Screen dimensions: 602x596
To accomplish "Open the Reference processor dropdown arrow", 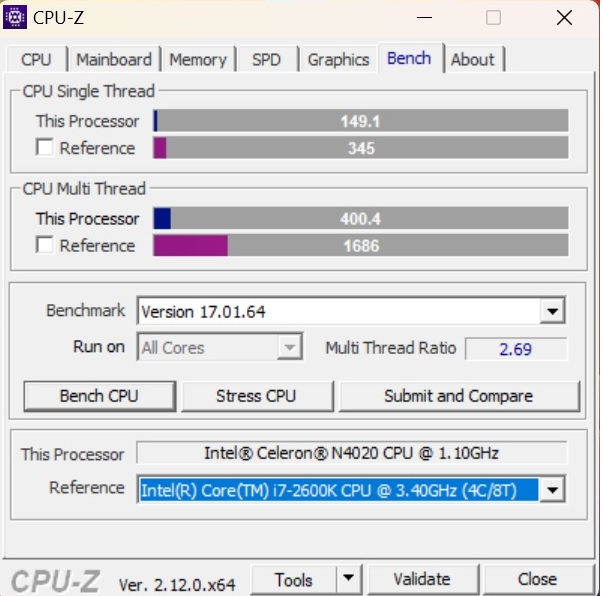I will tap(552, 490).
